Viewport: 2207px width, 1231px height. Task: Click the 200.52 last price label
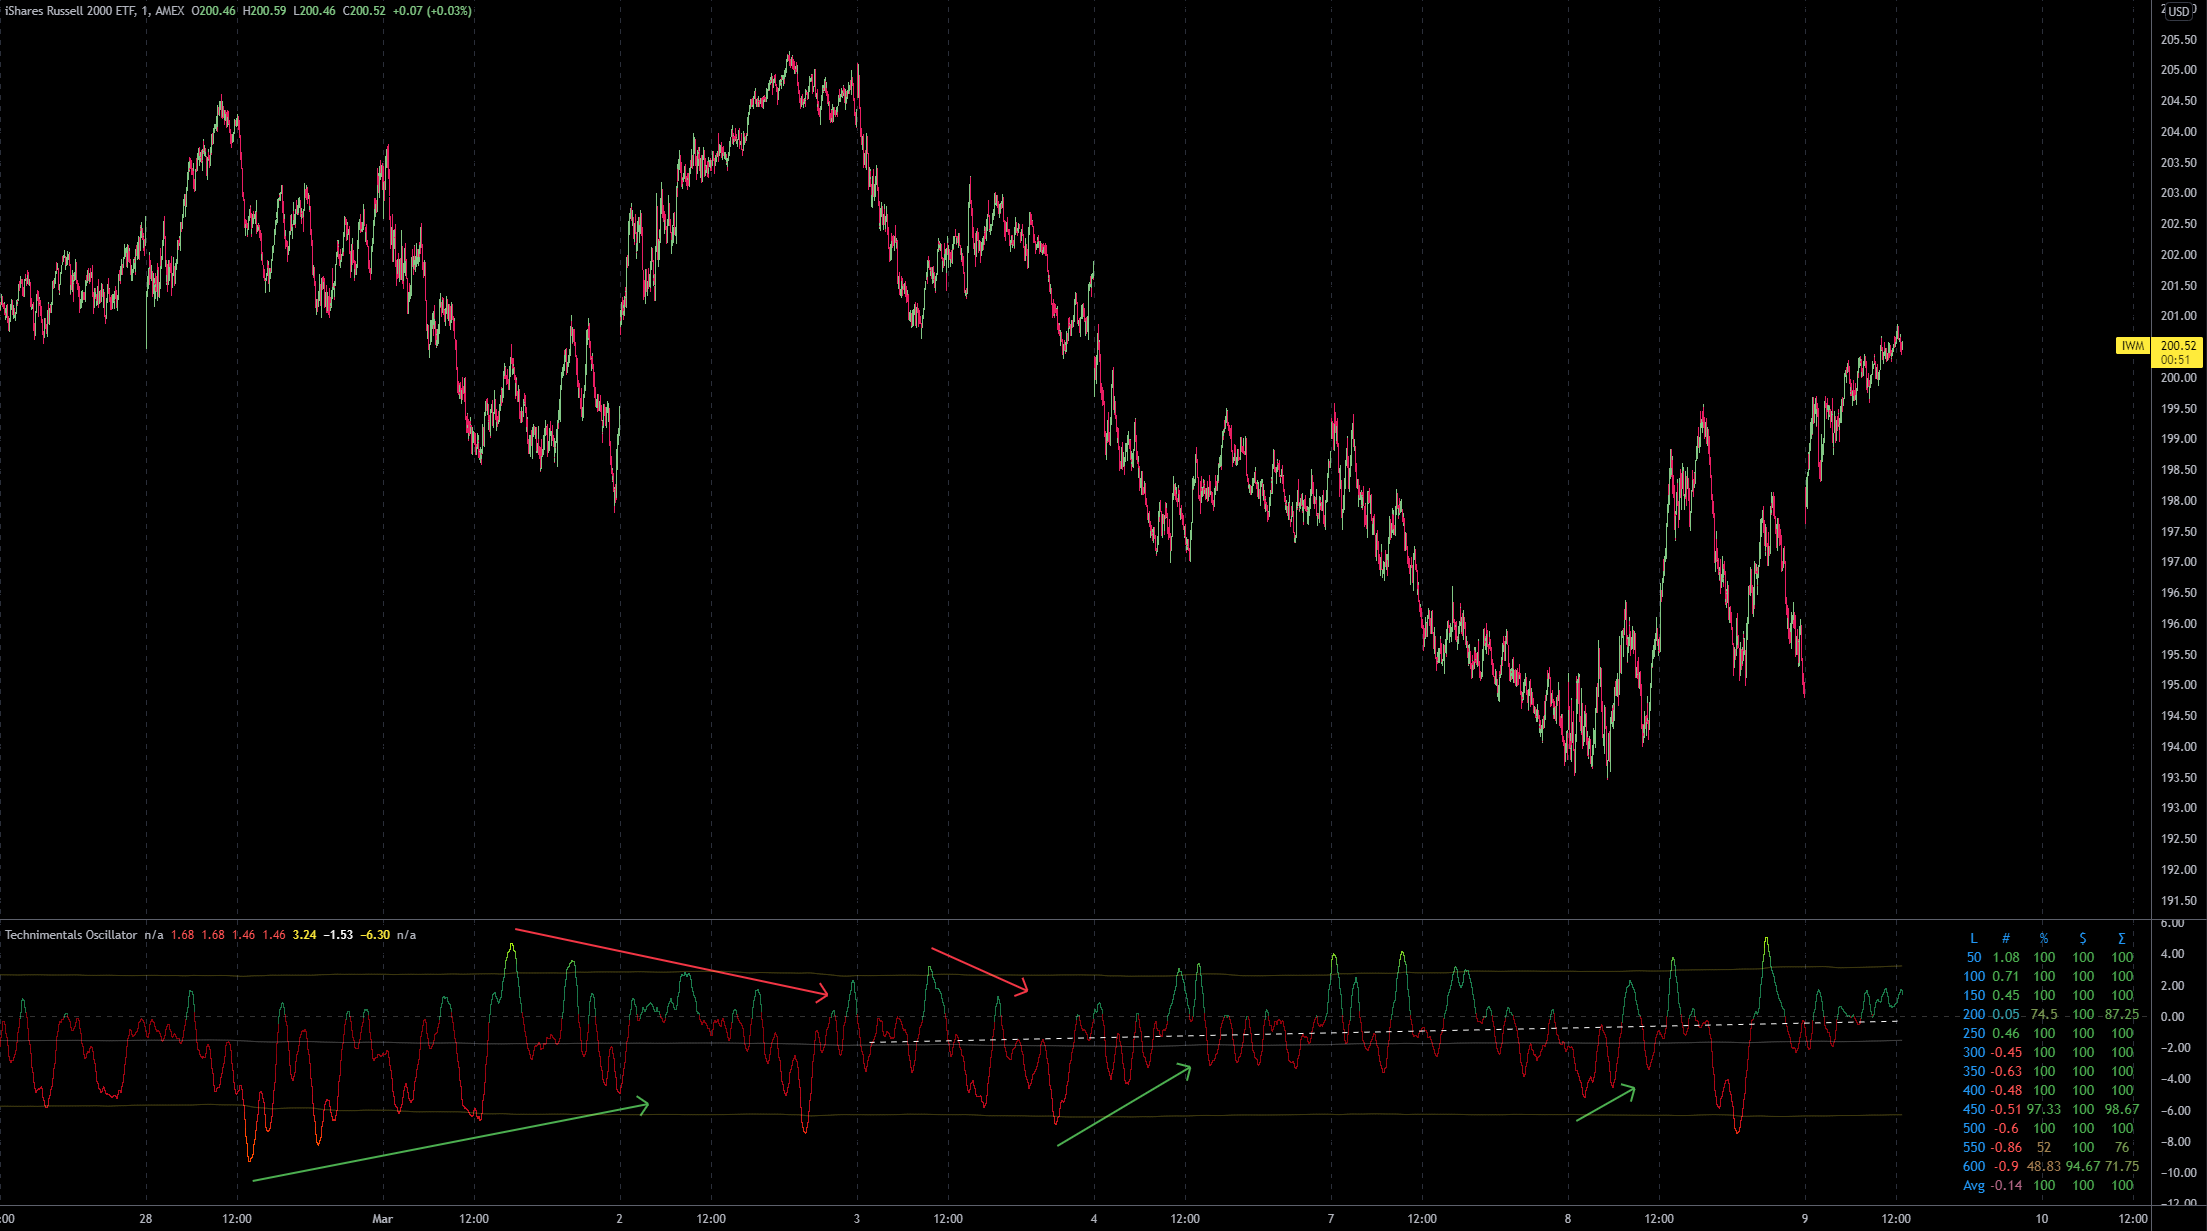coord(2177,346)
